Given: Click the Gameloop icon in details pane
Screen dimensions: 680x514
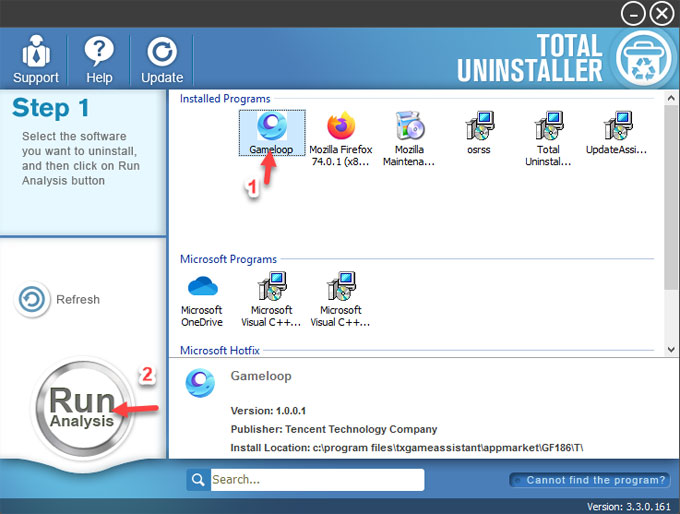Looking at the screenshot, I should tap(200, 383).
